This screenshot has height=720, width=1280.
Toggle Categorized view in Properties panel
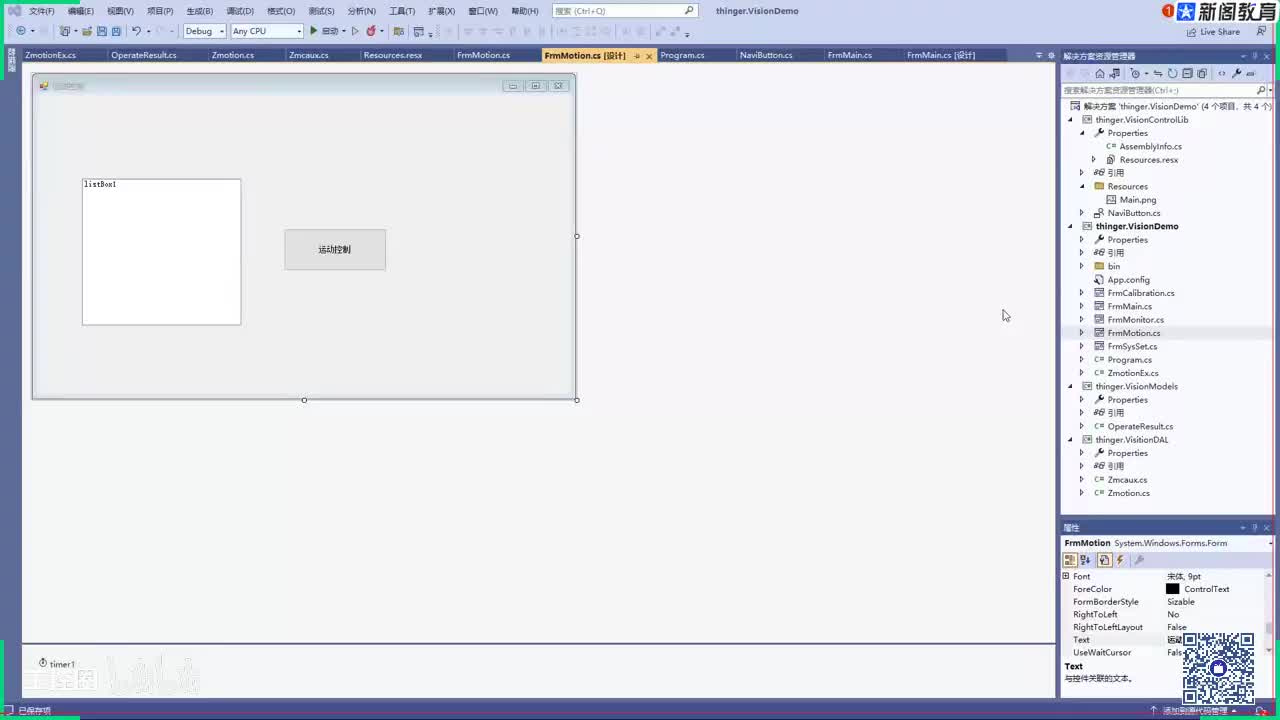click(1070, 560)
